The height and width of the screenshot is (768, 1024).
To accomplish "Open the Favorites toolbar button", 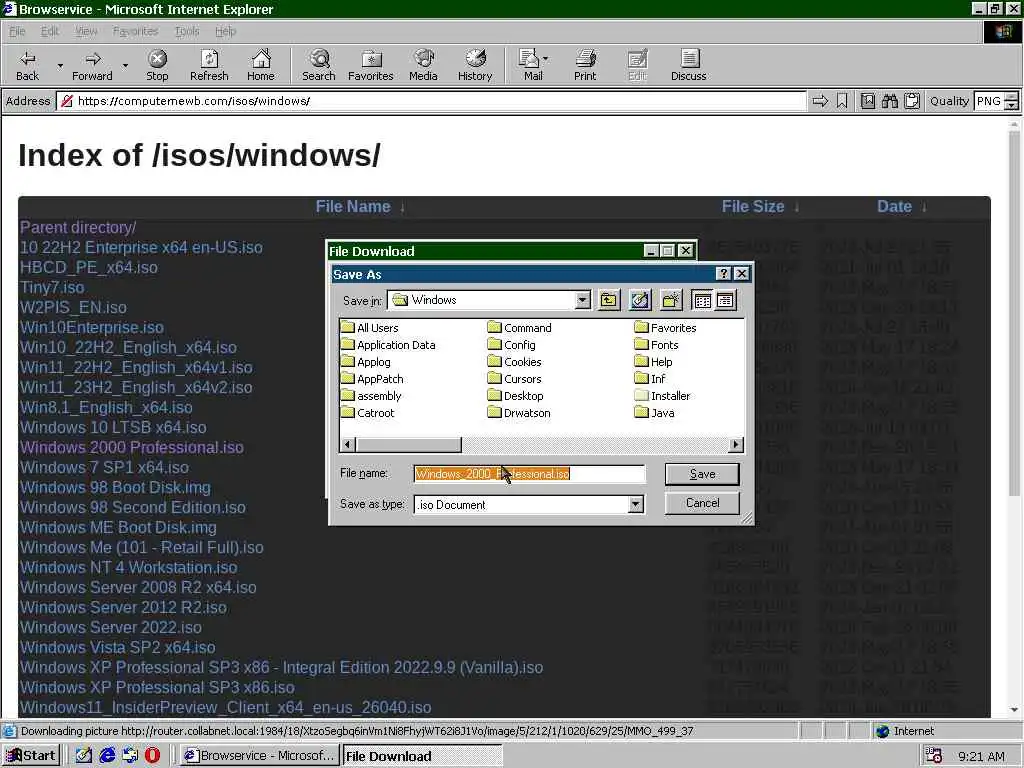I will (370, 65).
